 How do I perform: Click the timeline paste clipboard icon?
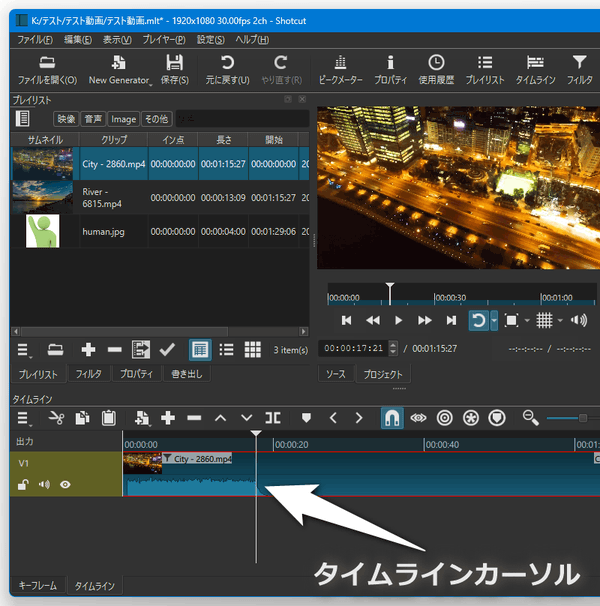109,418
